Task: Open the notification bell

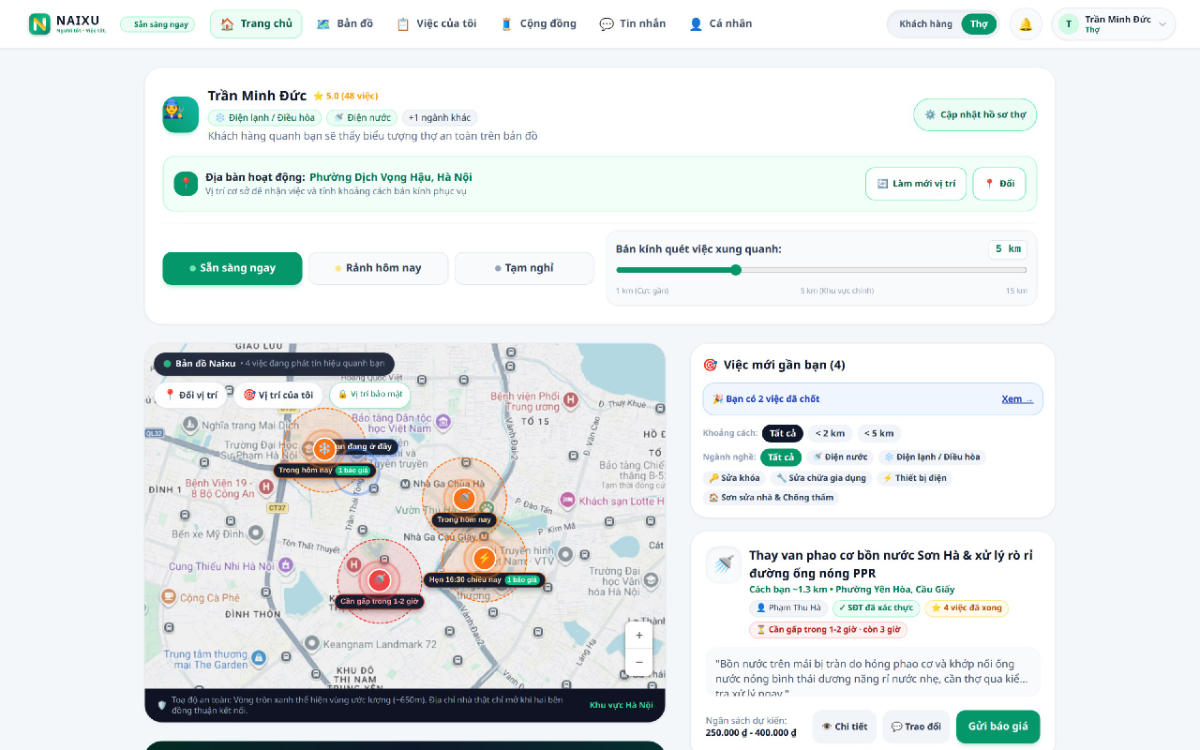Action: (x=1025, y=24)
